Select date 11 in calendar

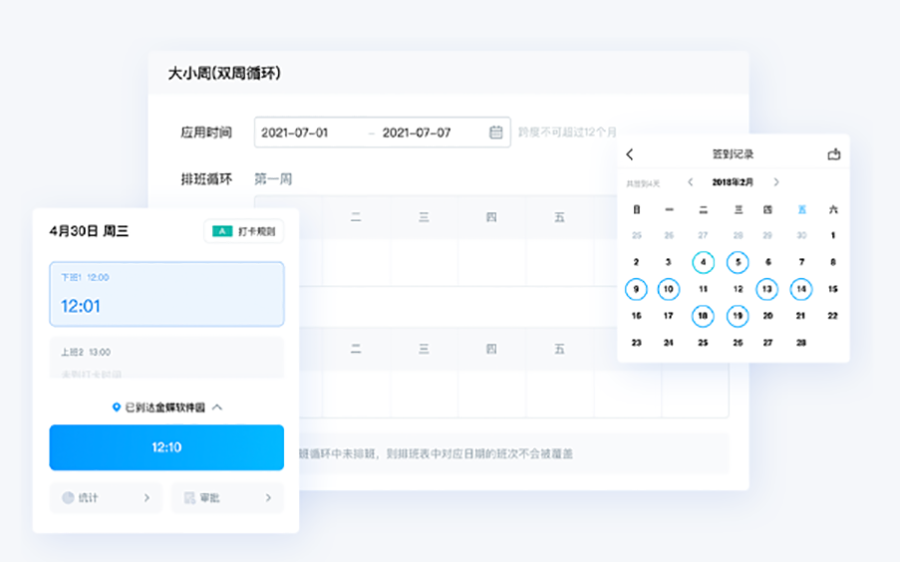(x=703, y=289)
